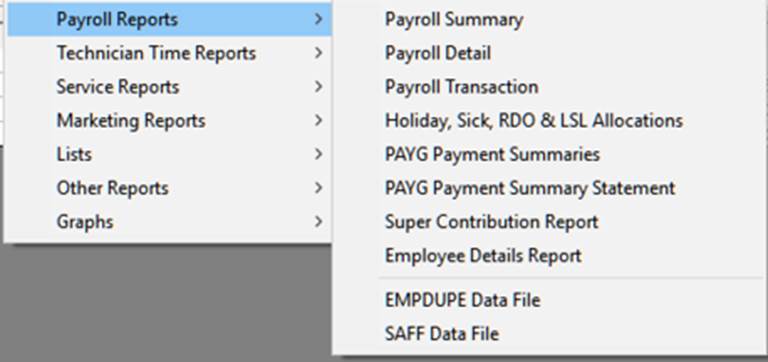768x362 pixels.
Task: Click the arrow beside Payroll Reports
Action: [x=319, y=19]
